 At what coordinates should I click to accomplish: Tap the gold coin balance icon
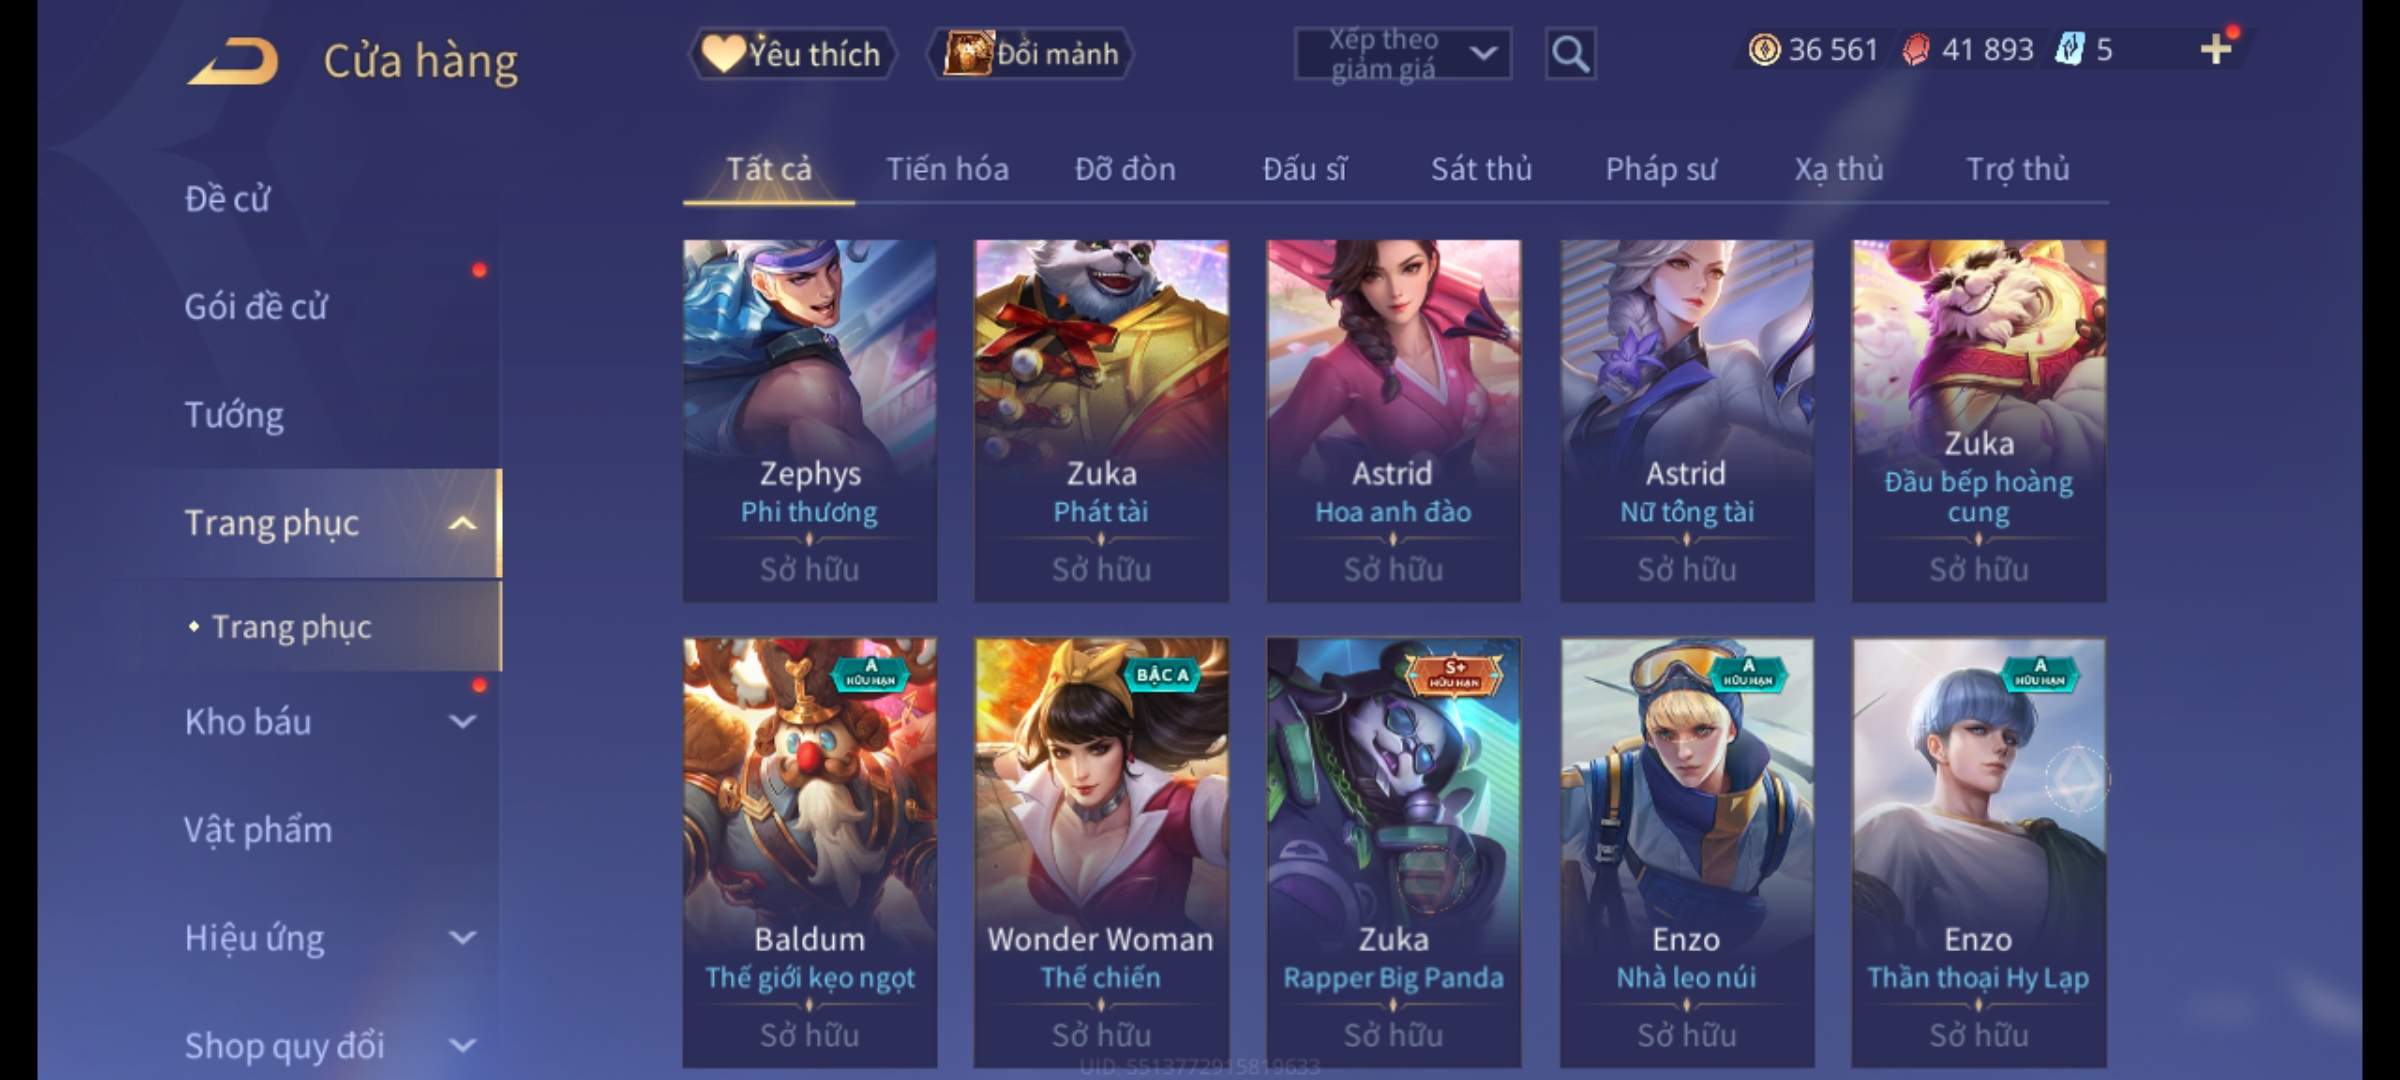1764,49
